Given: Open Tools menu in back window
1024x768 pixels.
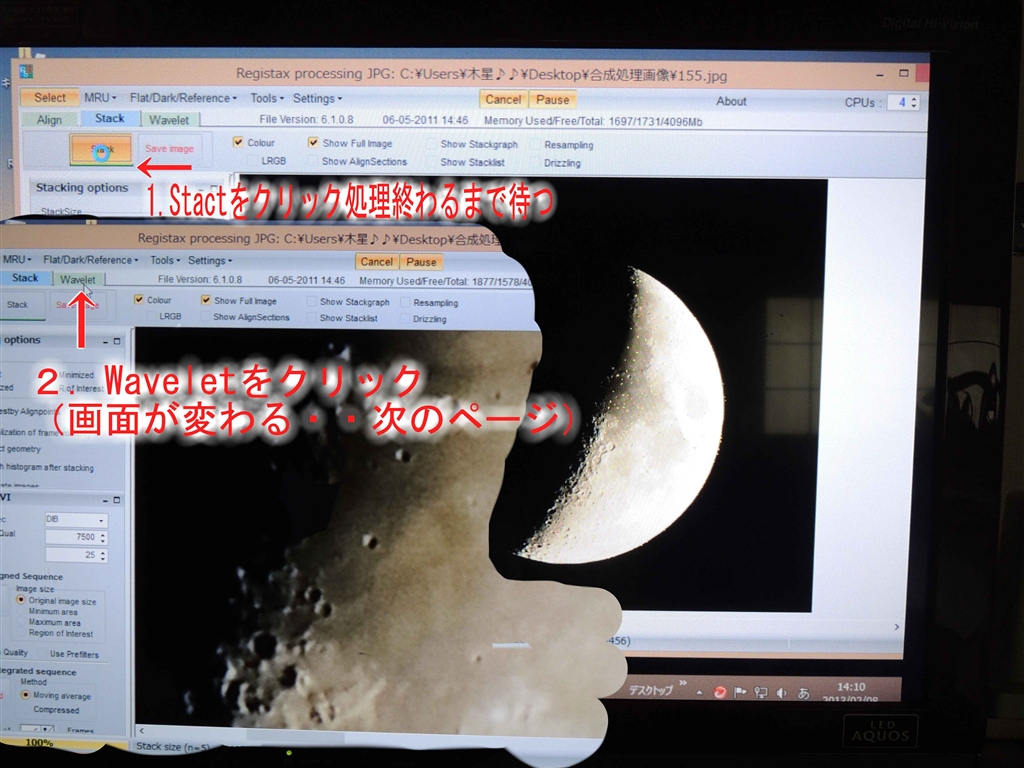Looking at the screenshot, I should 267,98.
